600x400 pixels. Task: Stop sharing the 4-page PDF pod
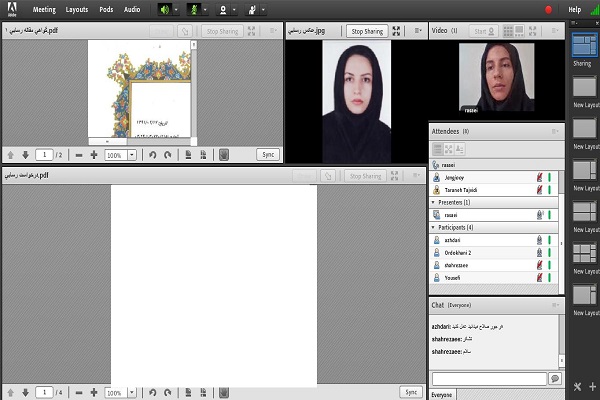click(x=365, y=176)
